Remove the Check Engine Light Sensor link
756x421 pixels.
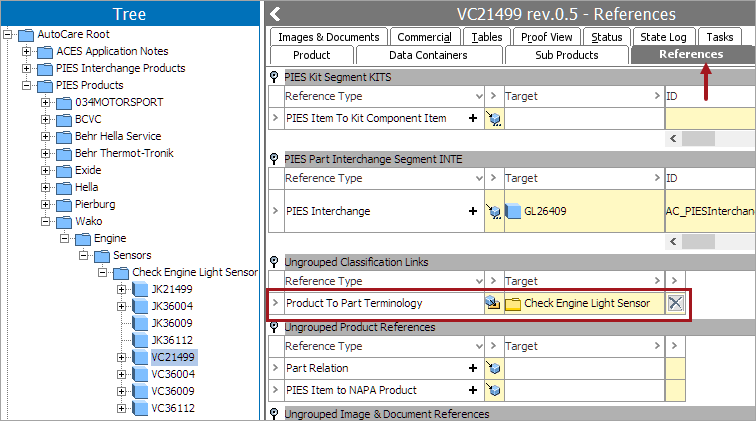click(x=676, y=304)
